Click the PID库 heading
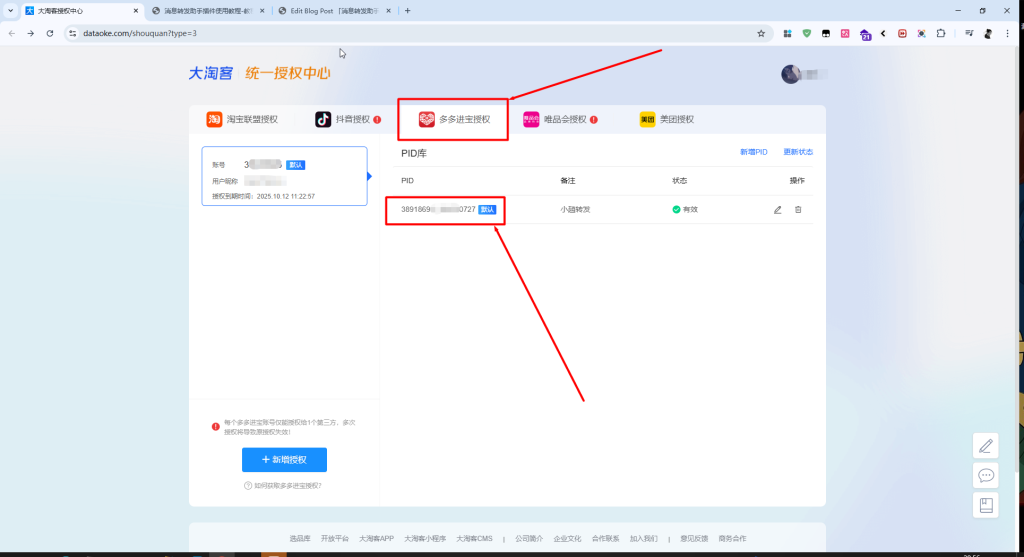Viewport: 1024px width, 557px height. tap(413, 153)
